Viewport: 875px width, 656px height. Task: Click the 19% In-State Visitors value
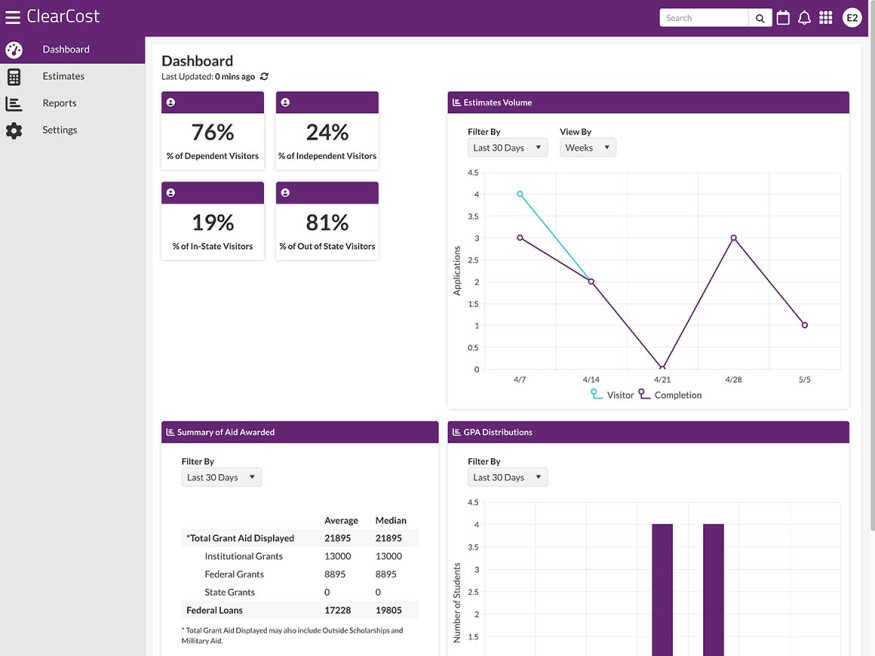pyautogui.click(x=213, y=223)
